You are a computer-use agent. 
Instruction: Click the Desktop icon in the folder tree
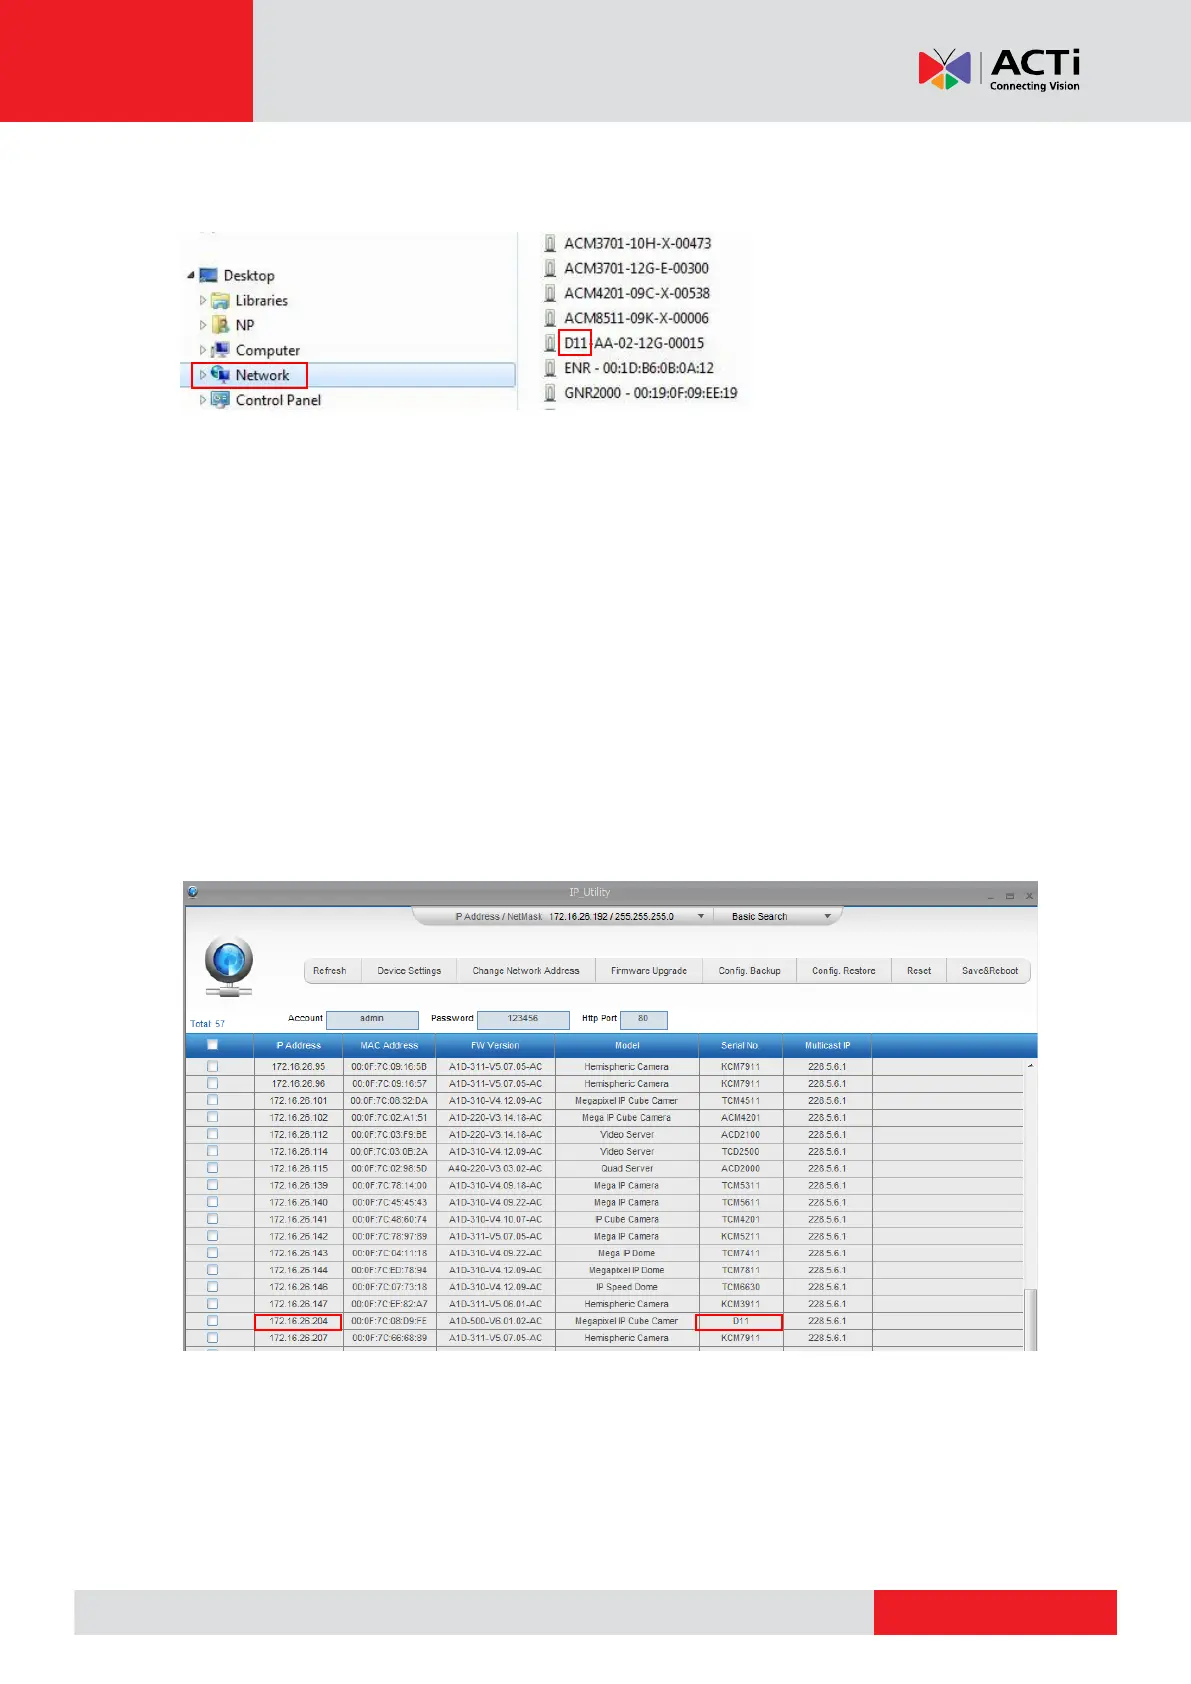[208, 275]
